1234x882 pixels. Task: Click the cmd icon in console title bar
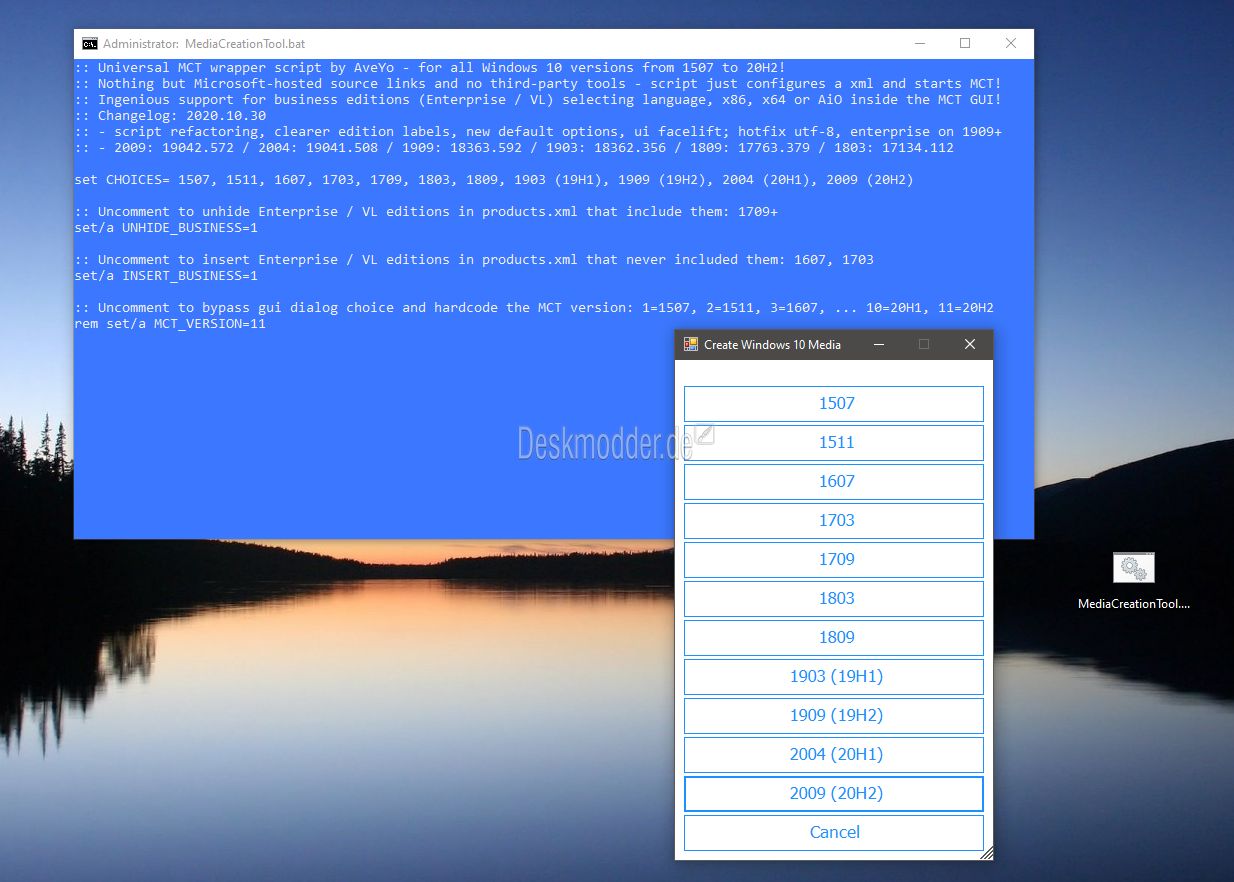(90, 43)
